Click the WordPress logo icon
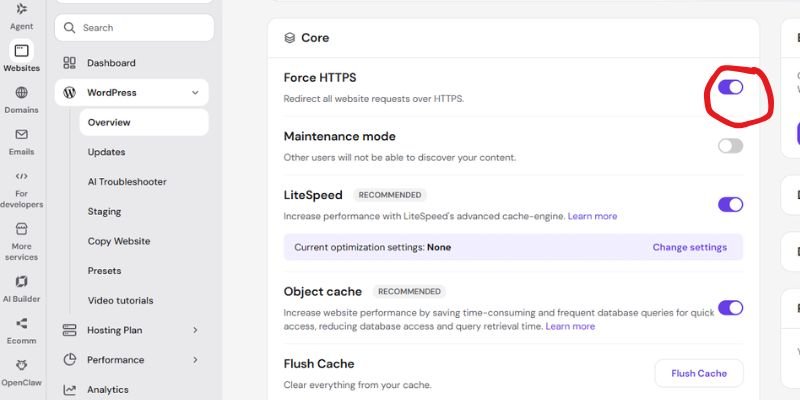800x400 pixels. point(69,92)
